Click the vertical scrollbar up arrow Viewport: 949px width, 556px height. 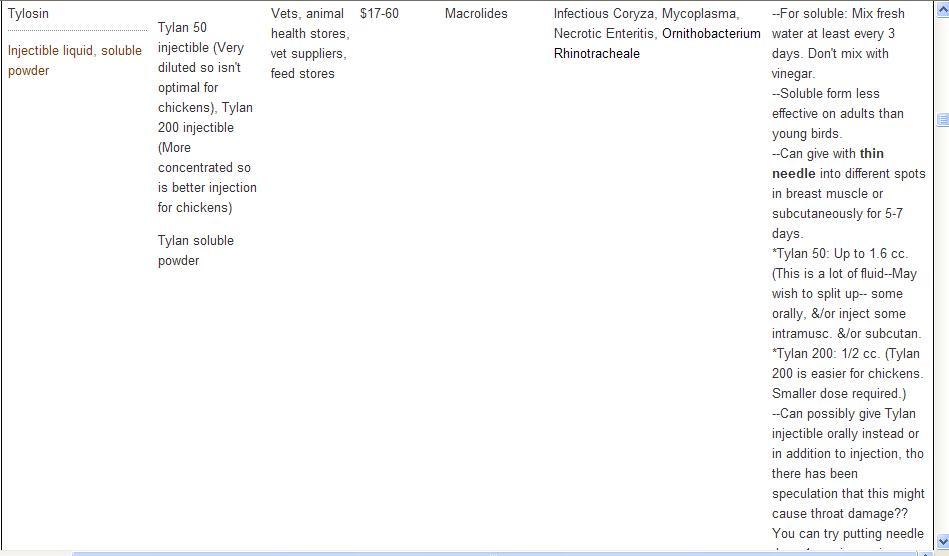[942, 11]
